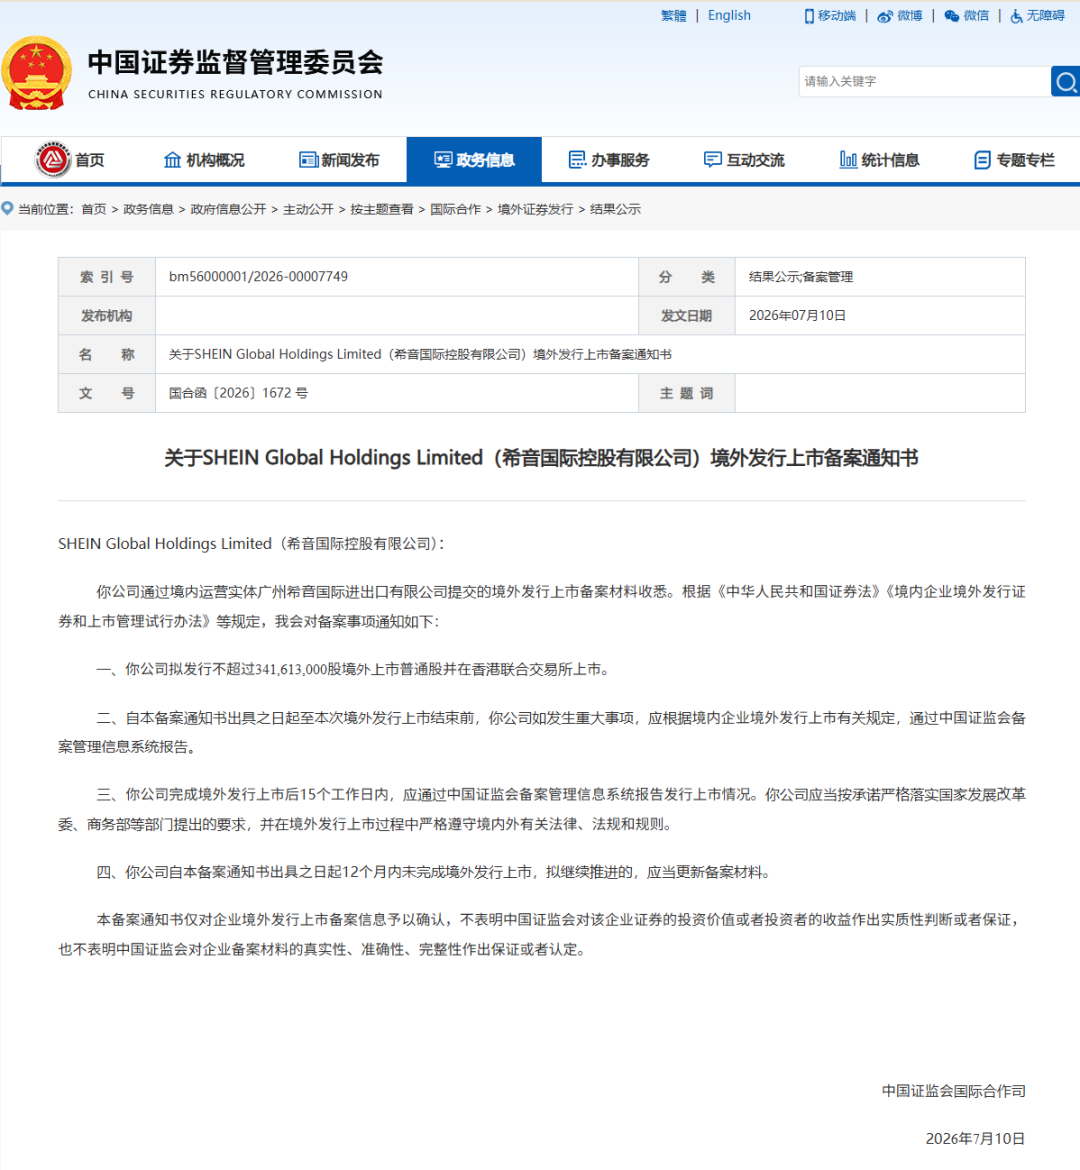Click the accessibility wheelchair icon
The image size is (1080, 1170).
pyautogui.click(x=1016, y=16)
